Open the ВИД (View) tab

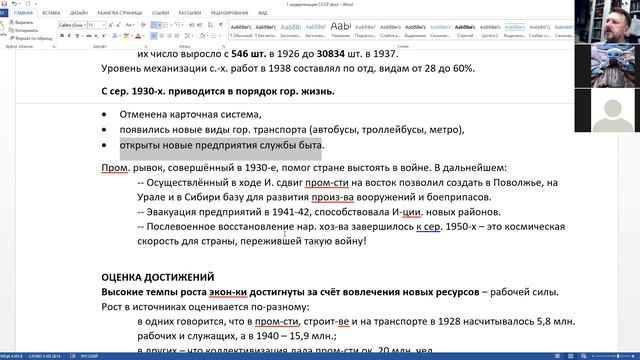coord(262,13)
